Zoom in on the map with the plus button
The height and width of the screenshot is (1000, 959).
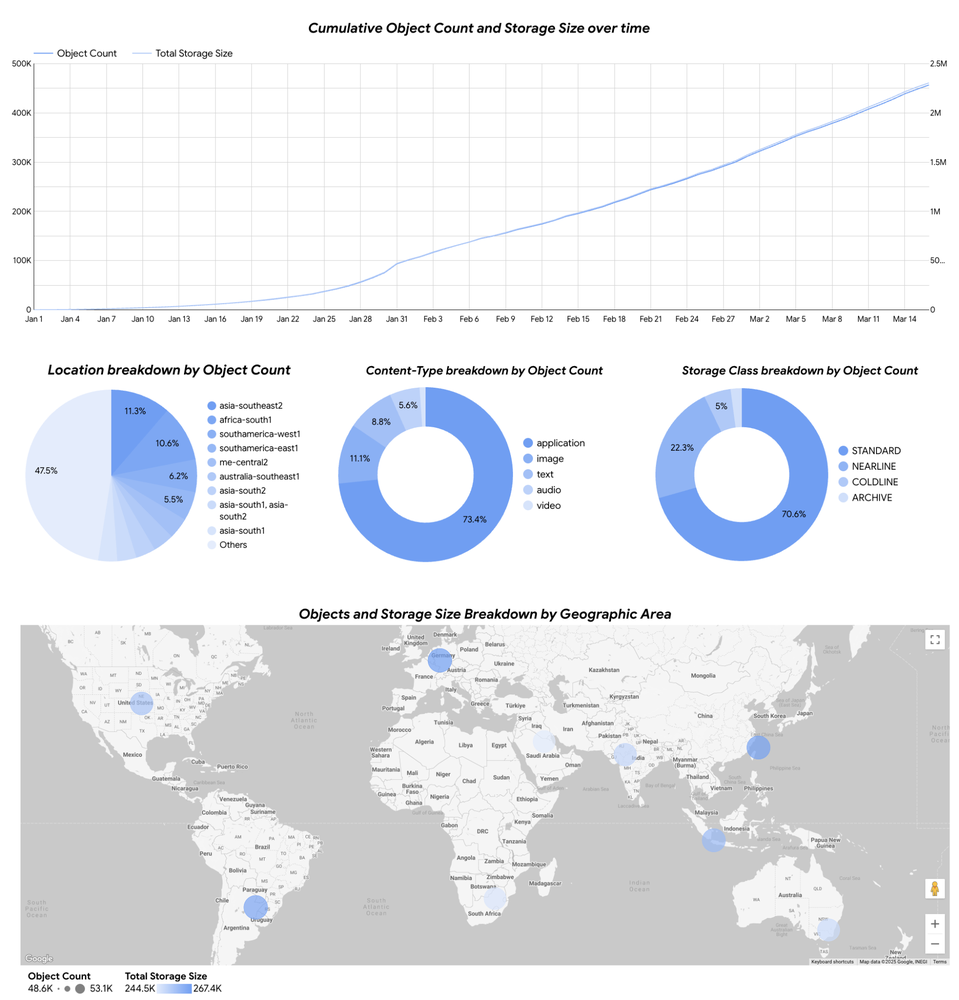(x=934, y=924)
